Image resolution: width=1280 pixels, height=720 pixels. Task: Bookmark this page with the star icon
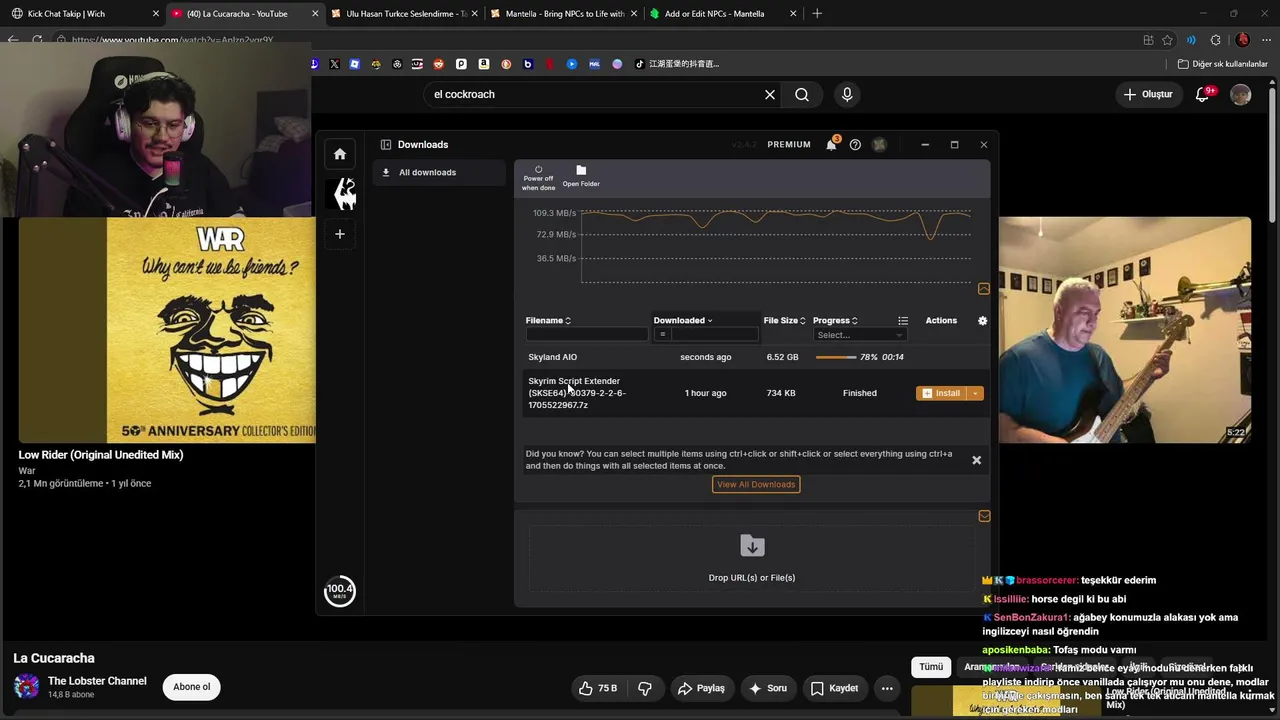pyautogui.click(x=1167, y=40)
